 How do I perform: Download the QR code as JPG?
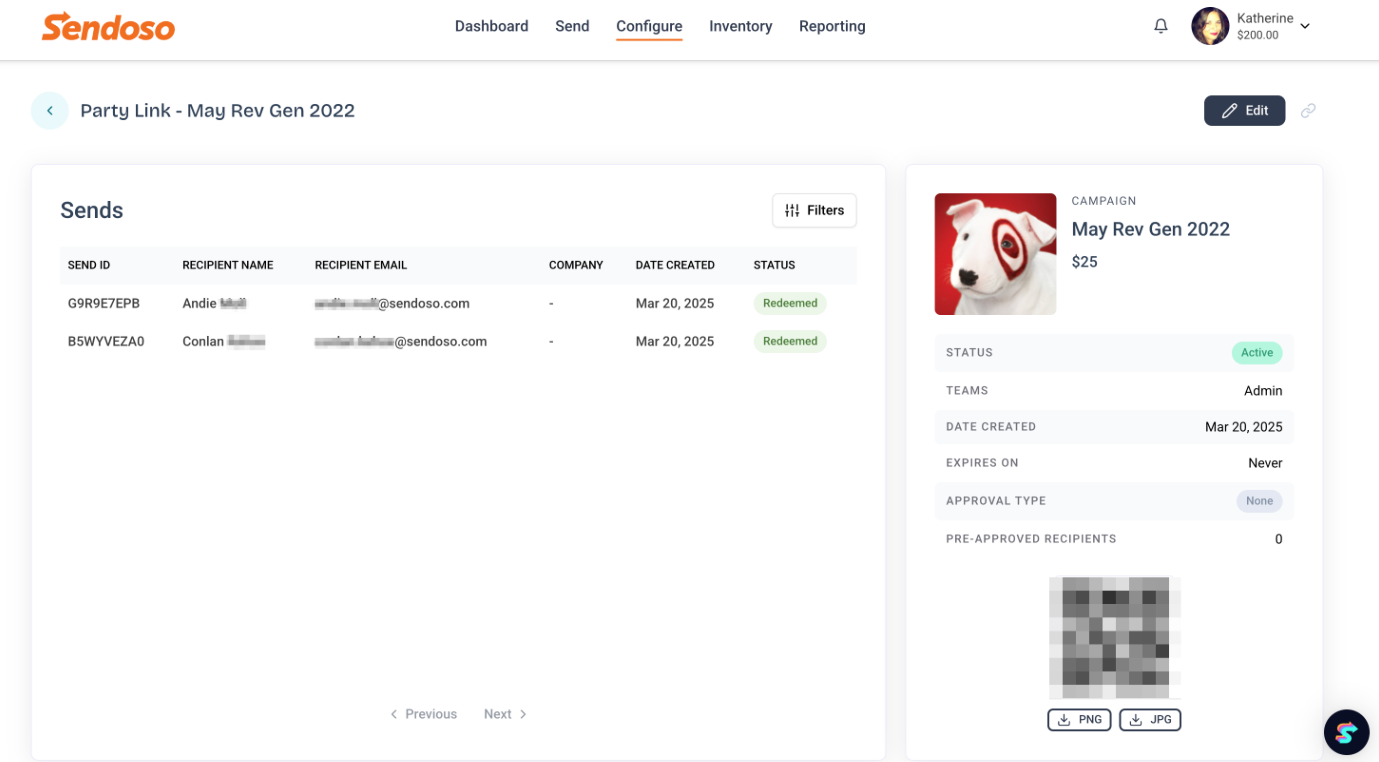(1150, 720)
